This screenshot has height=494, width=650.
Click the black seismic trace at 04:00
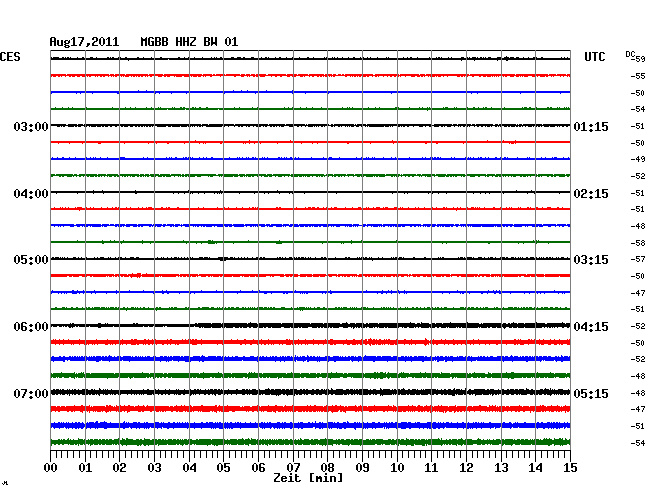point(310,192)
